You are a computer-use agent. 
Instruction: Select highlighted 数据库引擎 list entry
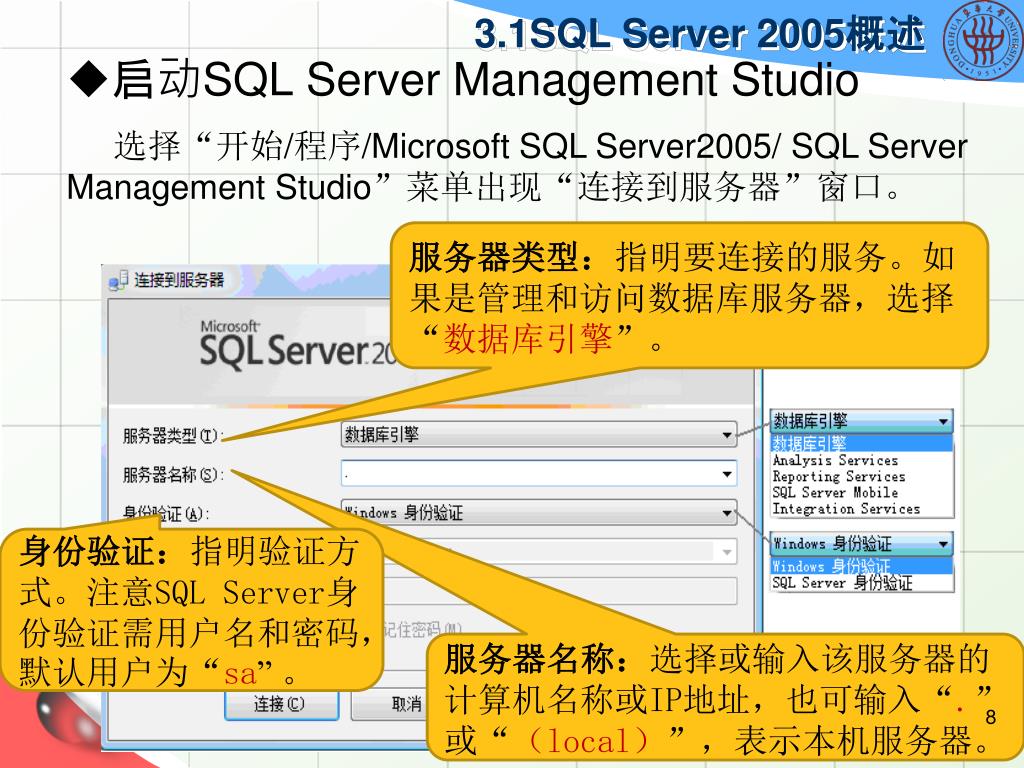(861, 443)
